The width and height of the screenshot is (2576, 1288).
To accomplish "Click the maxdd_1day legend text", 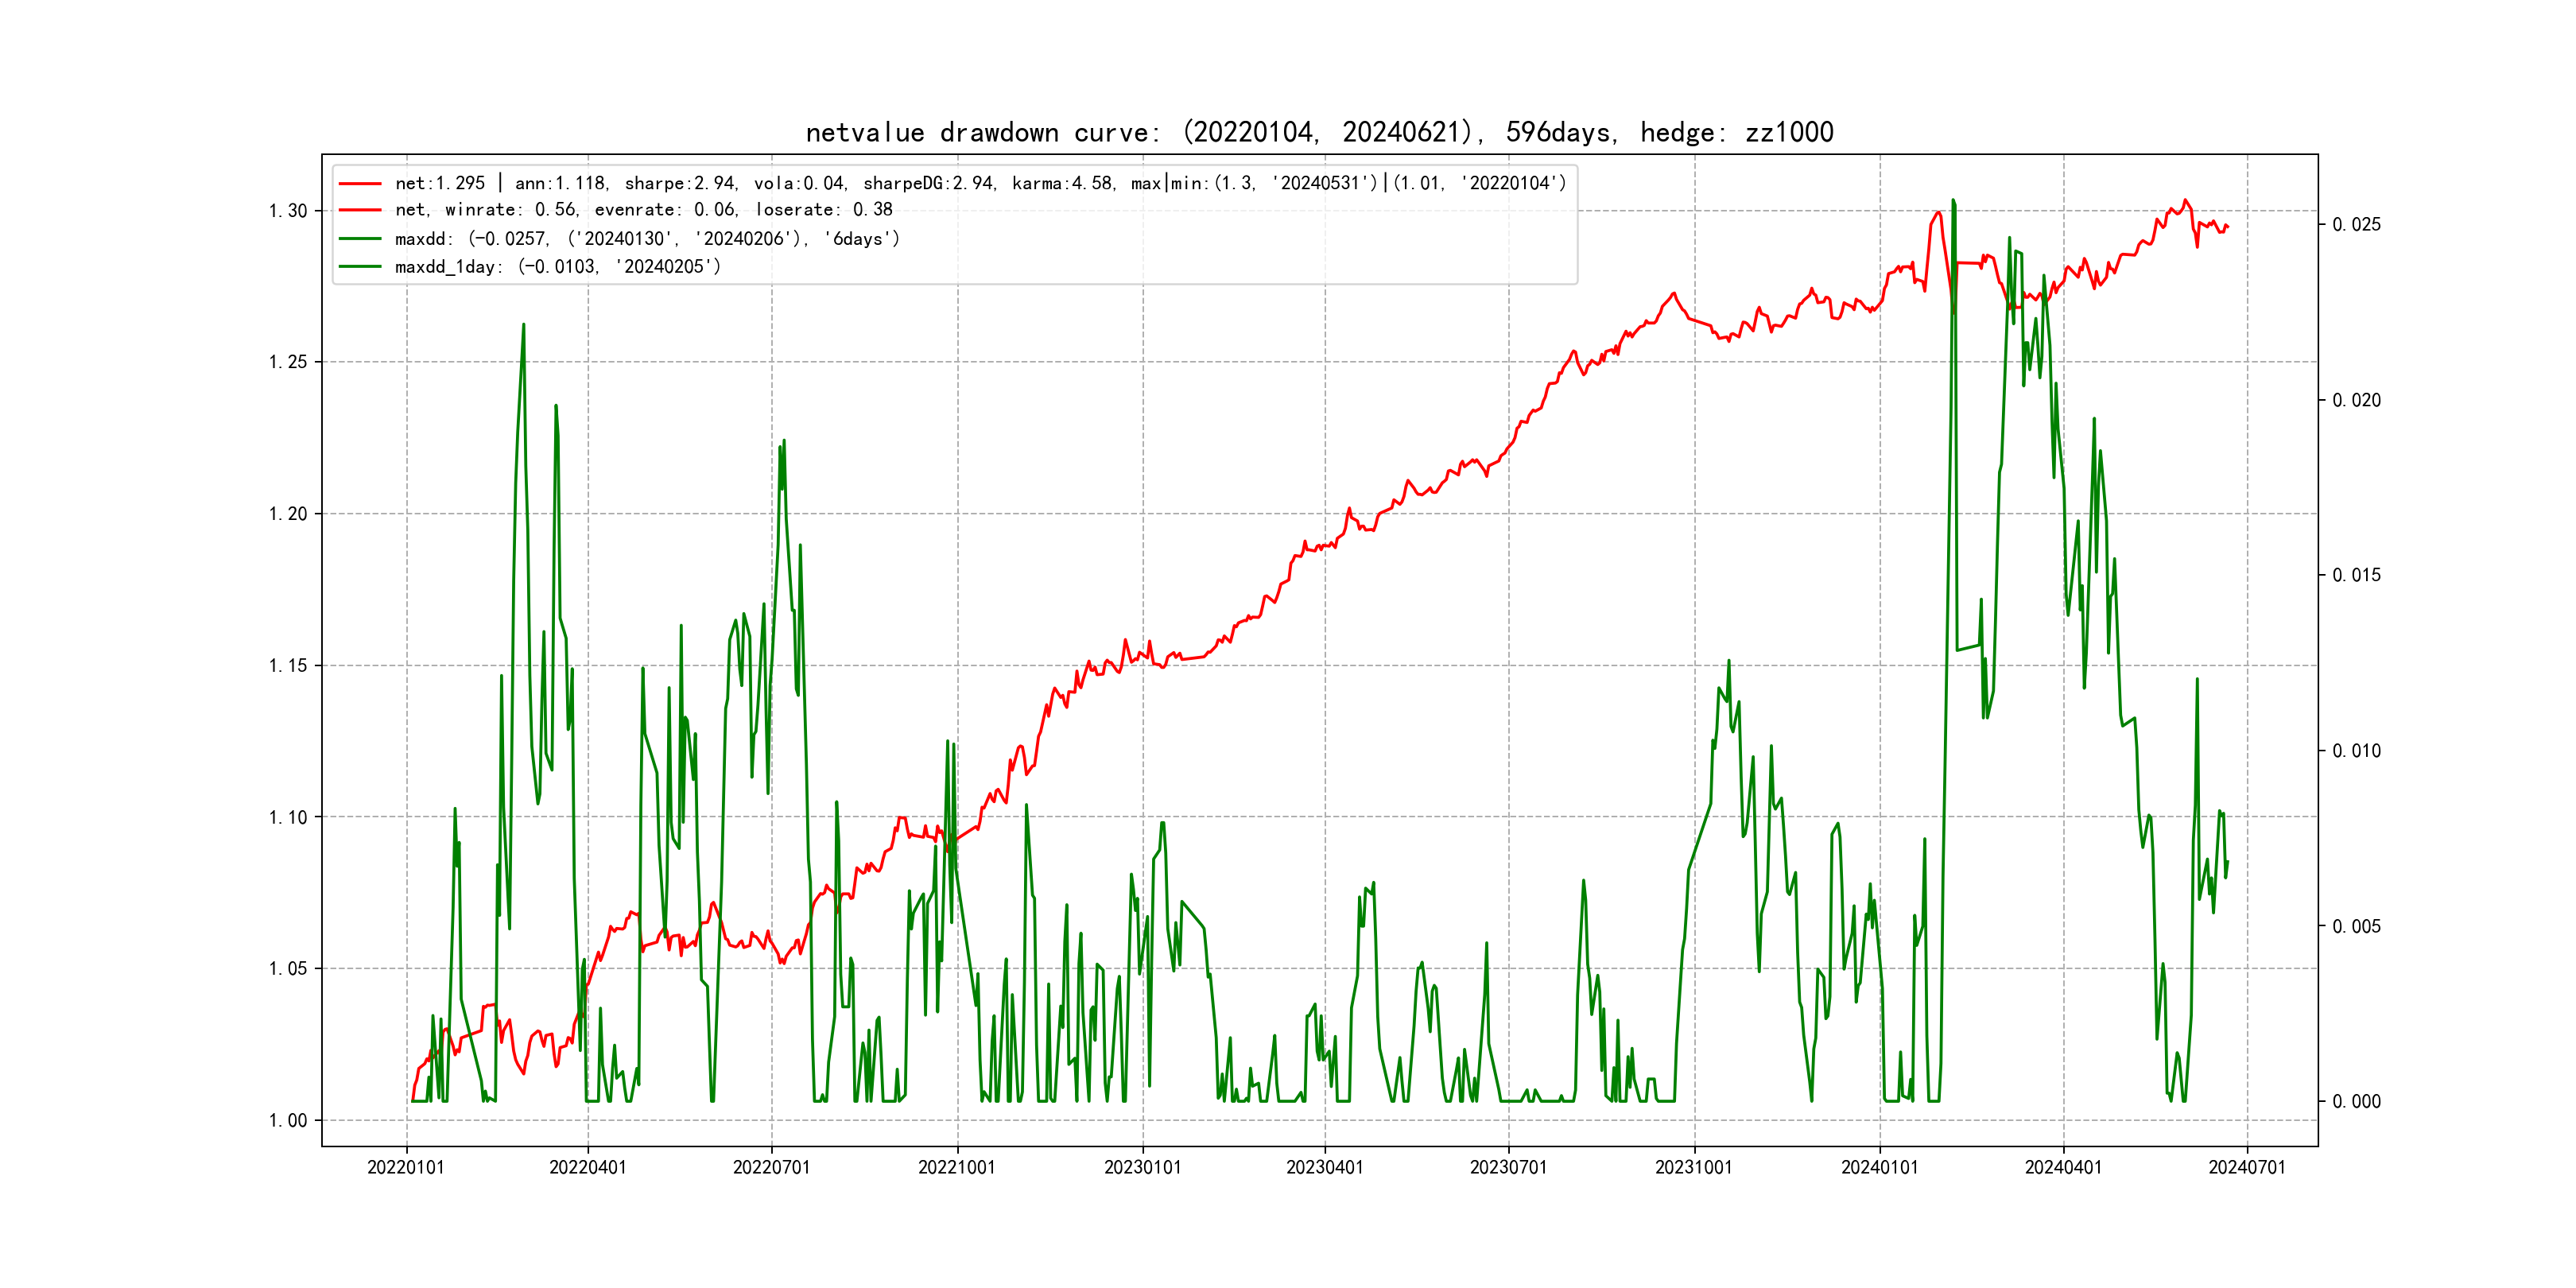I will [x=557, y=267].
